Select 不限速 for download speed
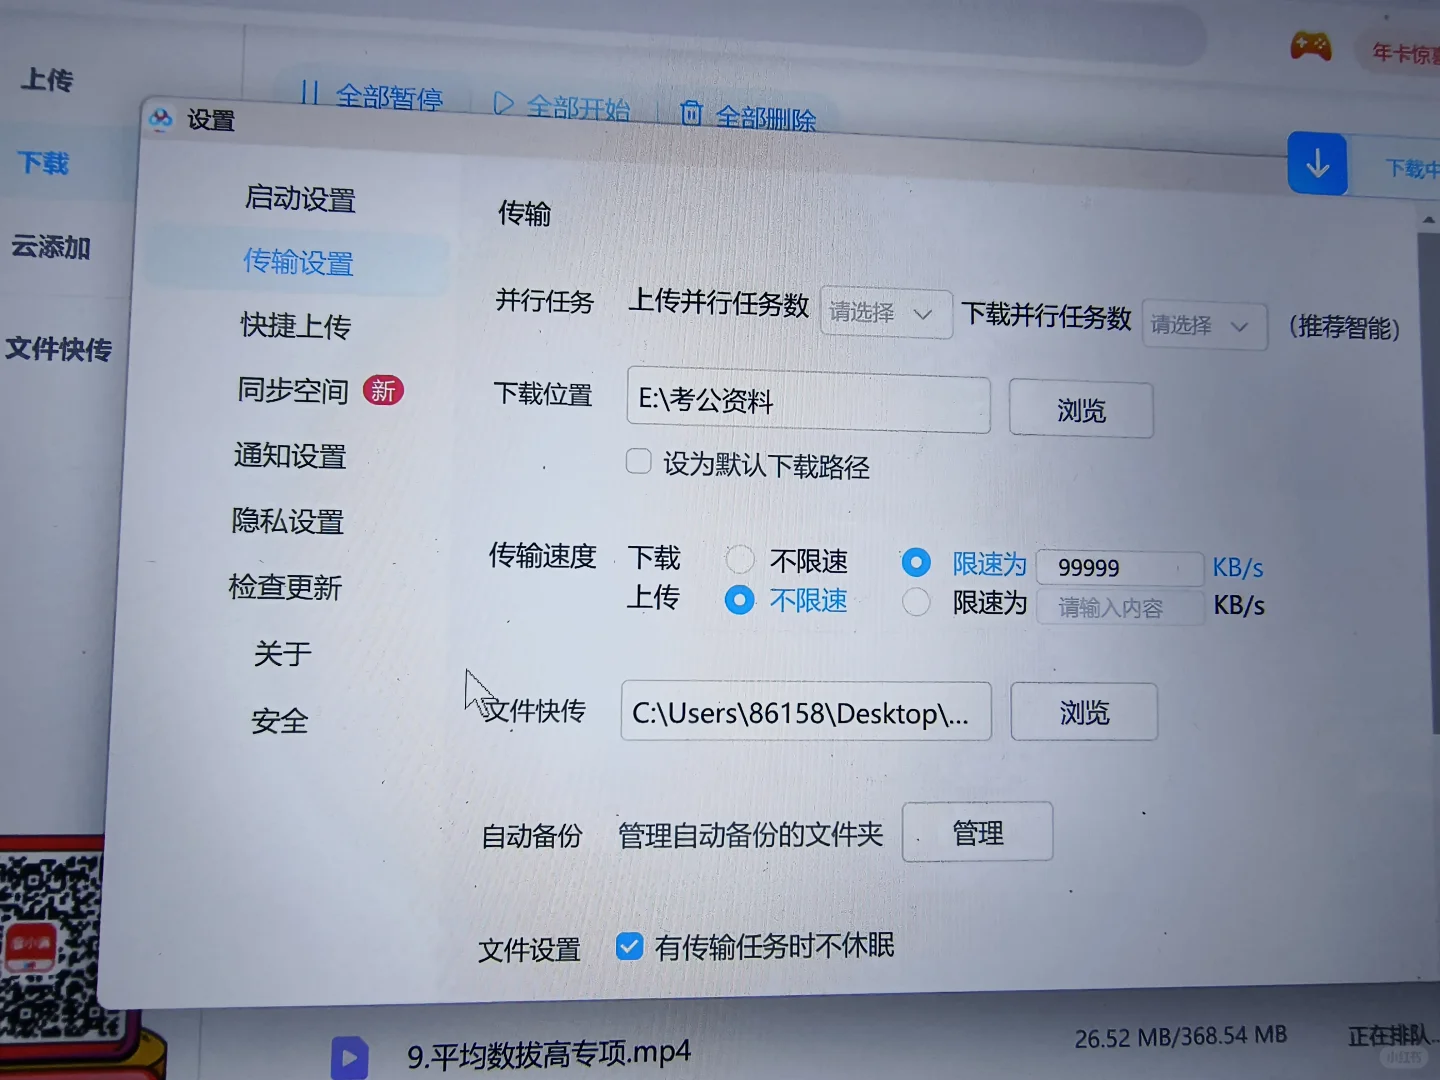This screenshot has height=1080, width=1440. 740,559
